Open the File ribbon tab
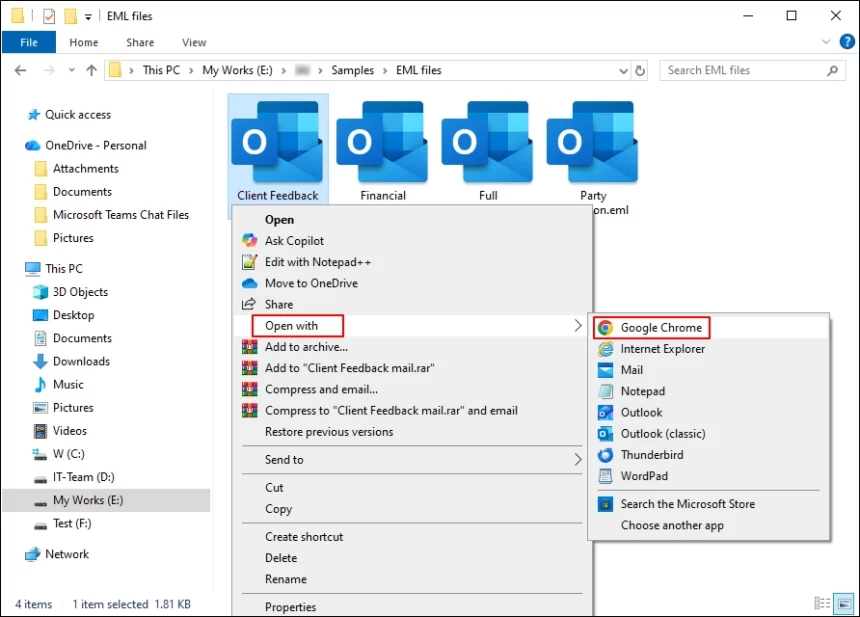 point(29,42)
